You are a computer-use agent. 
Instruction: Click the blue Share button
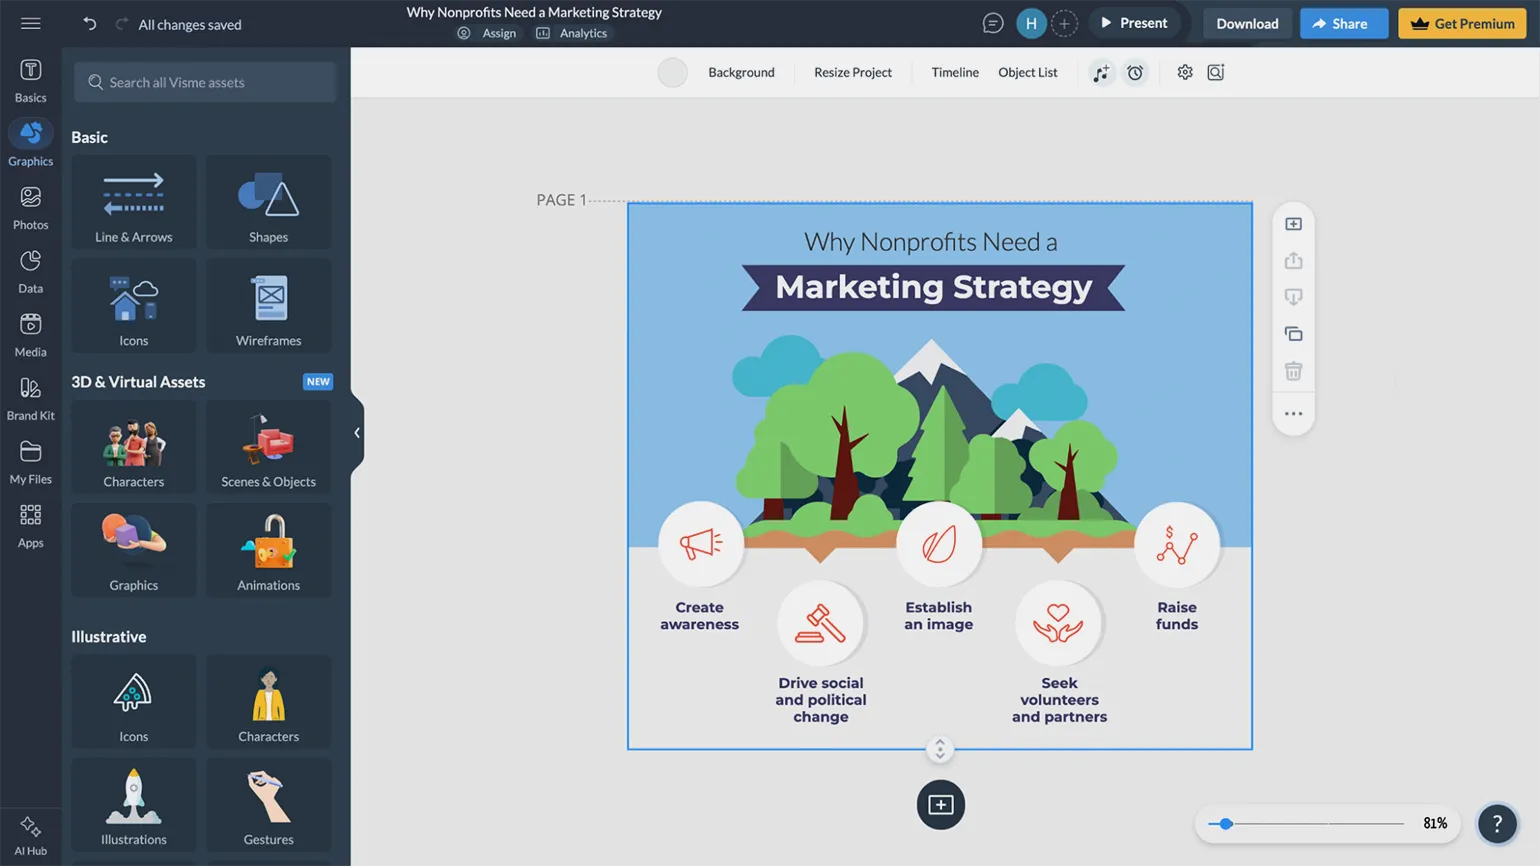(x=1343, y=23)
